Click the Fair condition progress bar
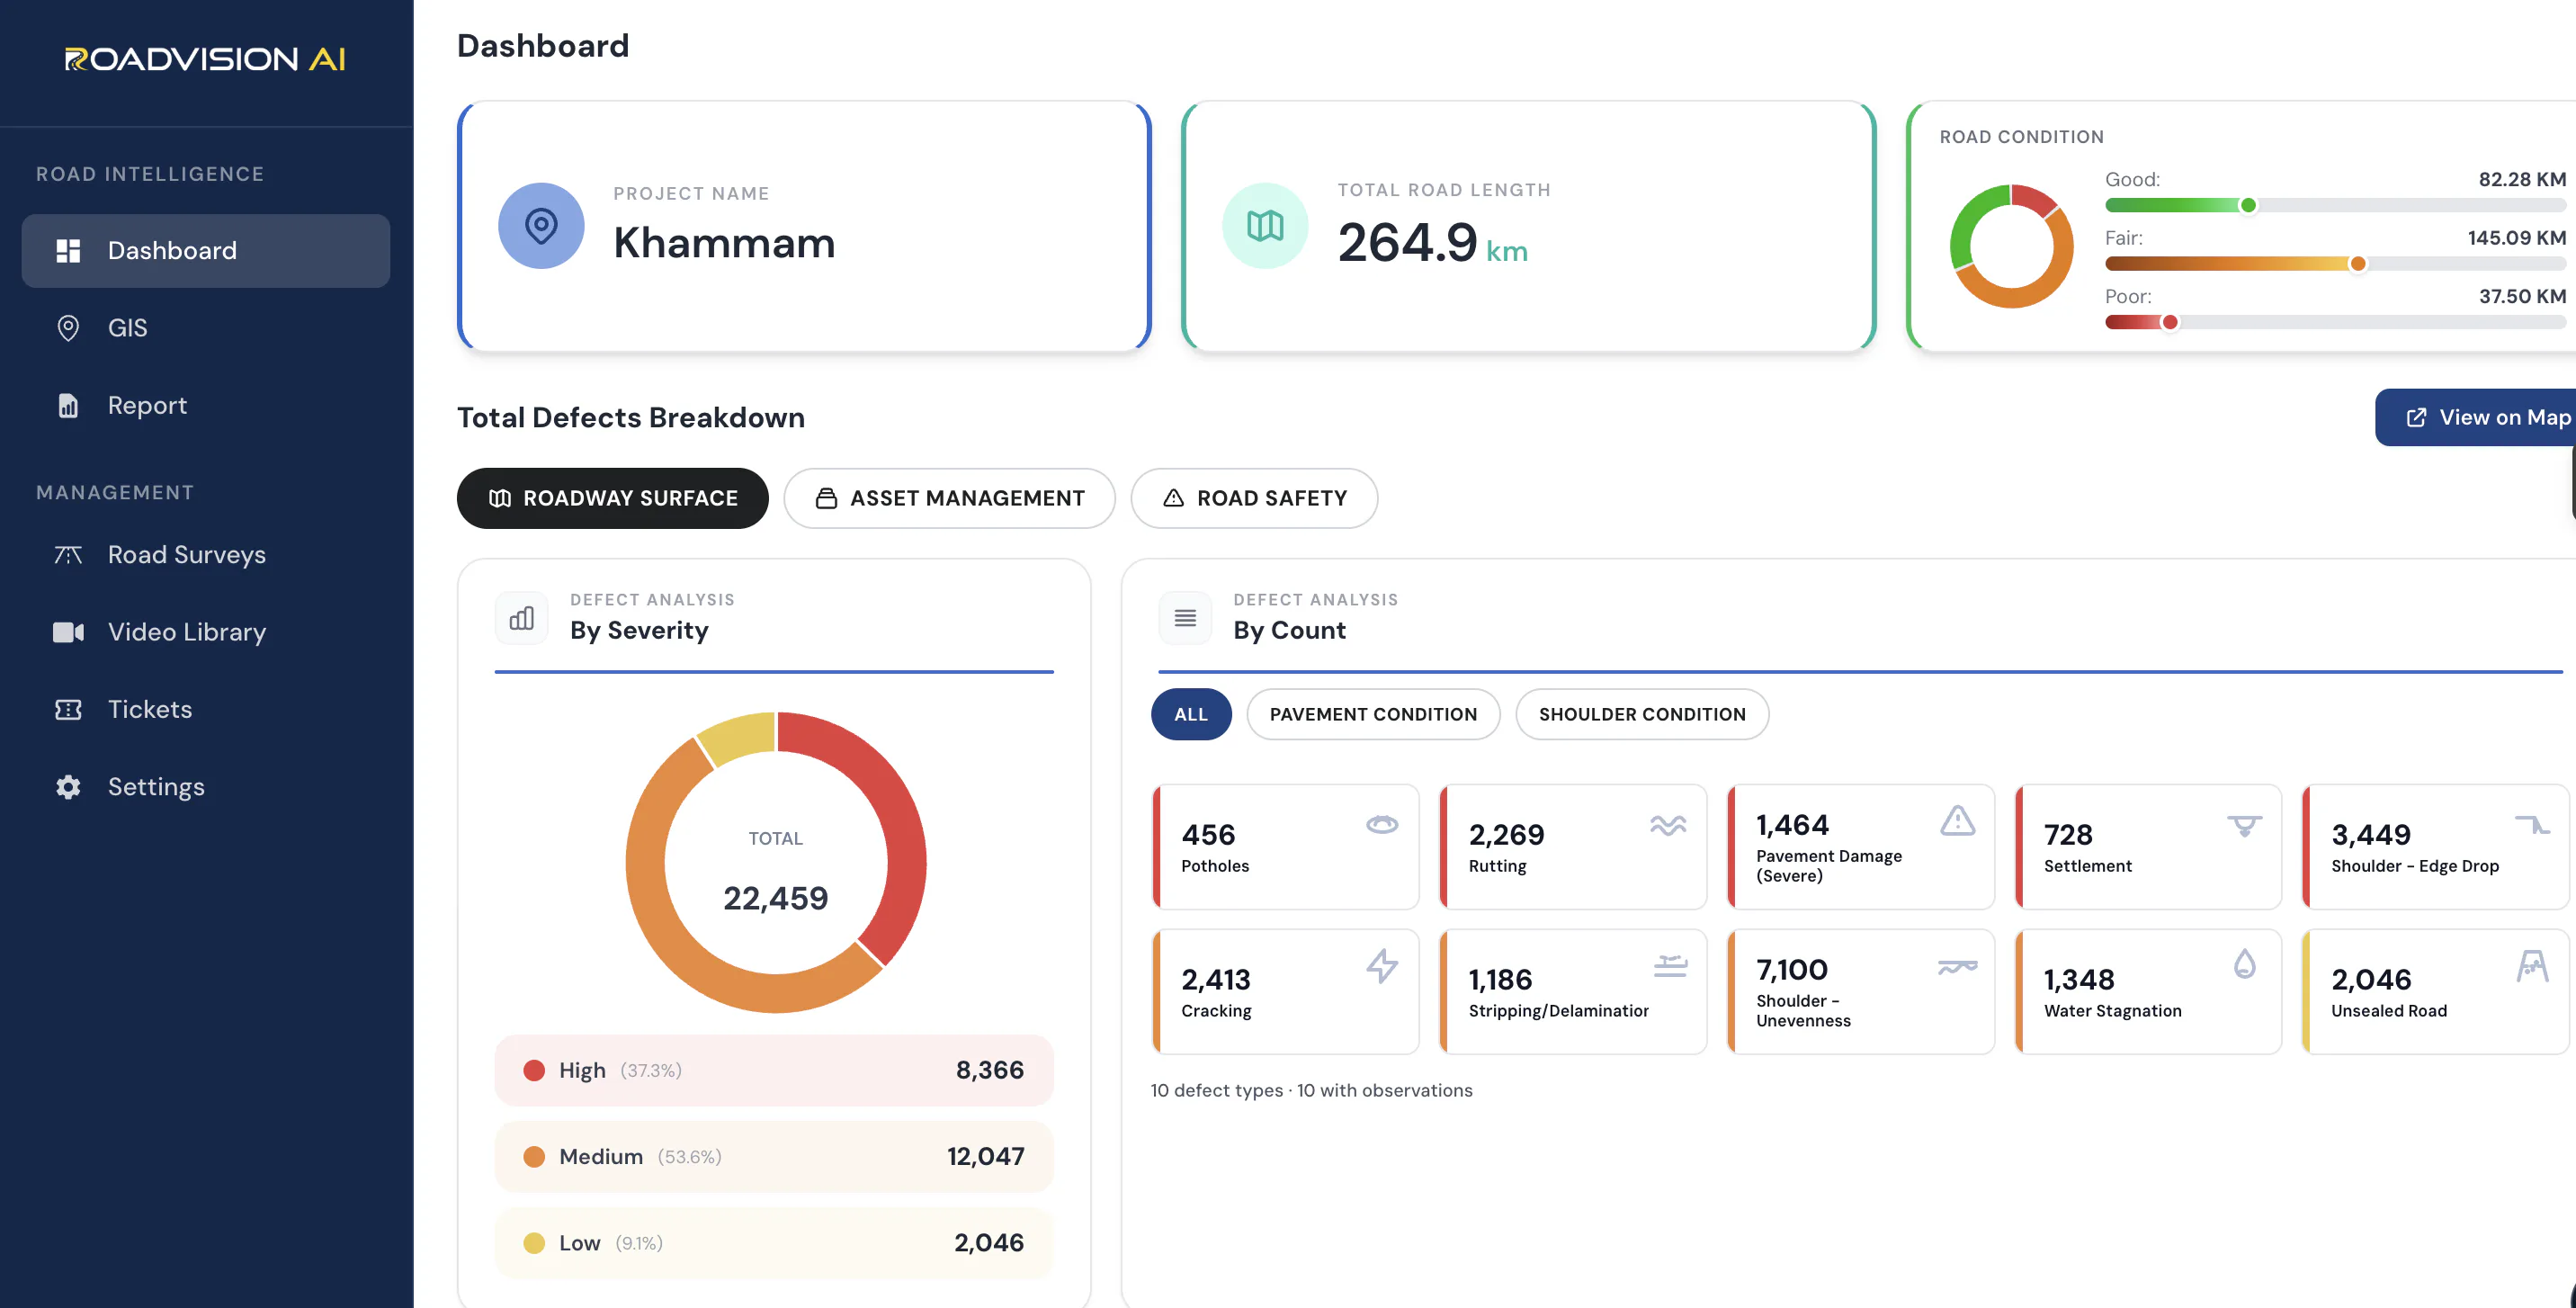Viewport: 2576px width, 1308px height. (x=2335, y=264)
